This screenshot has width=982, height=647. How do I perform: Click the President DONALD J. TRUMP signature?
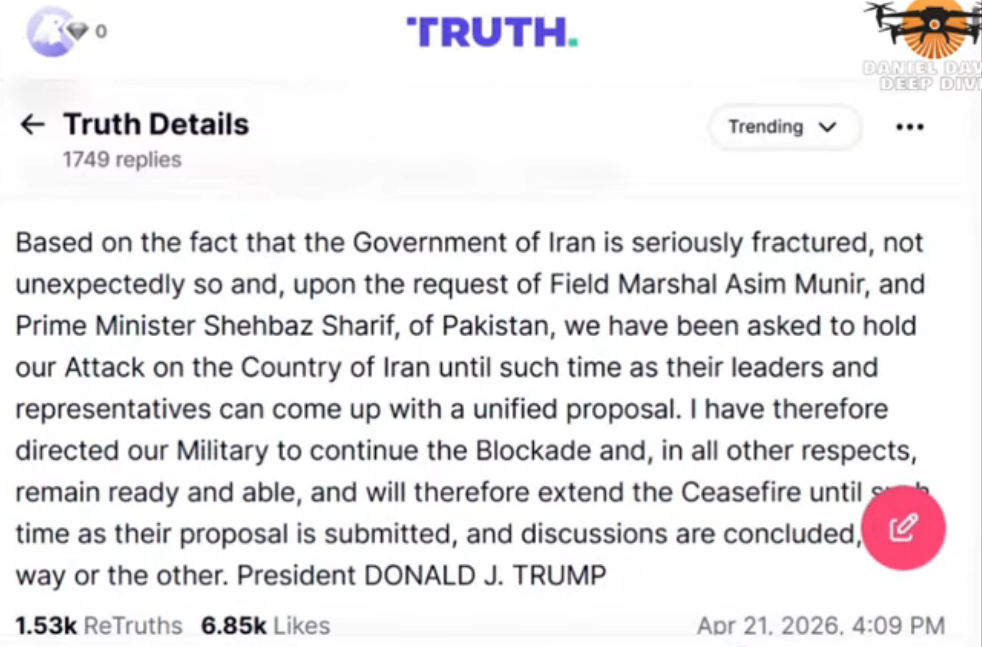tap(421, 575)
